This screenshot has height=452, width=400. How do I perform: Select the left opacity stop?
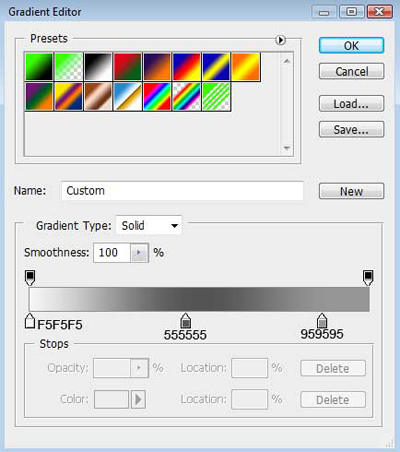point(30,278)
